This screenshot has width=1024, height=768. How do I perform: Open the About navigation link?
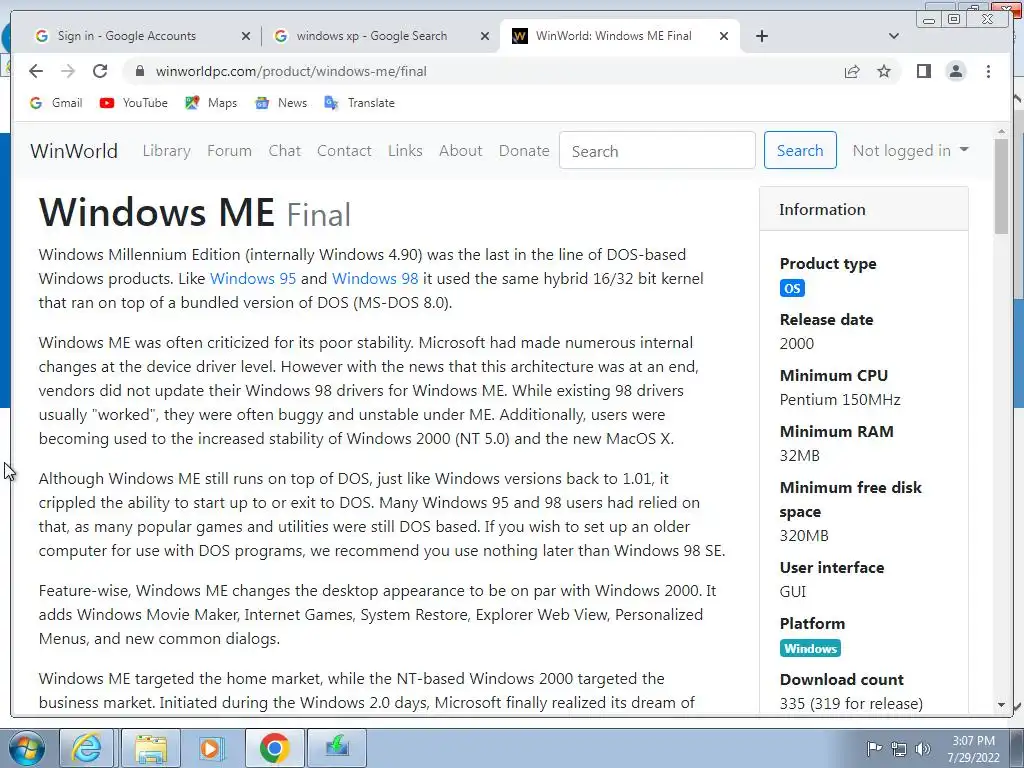coord(460,151)
